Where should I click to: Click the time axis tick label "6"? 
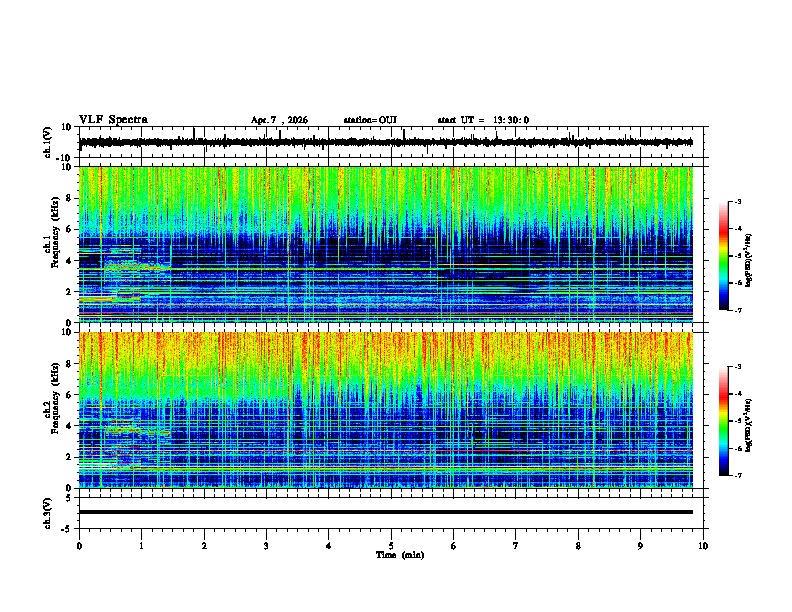click(x=454, y=546)
